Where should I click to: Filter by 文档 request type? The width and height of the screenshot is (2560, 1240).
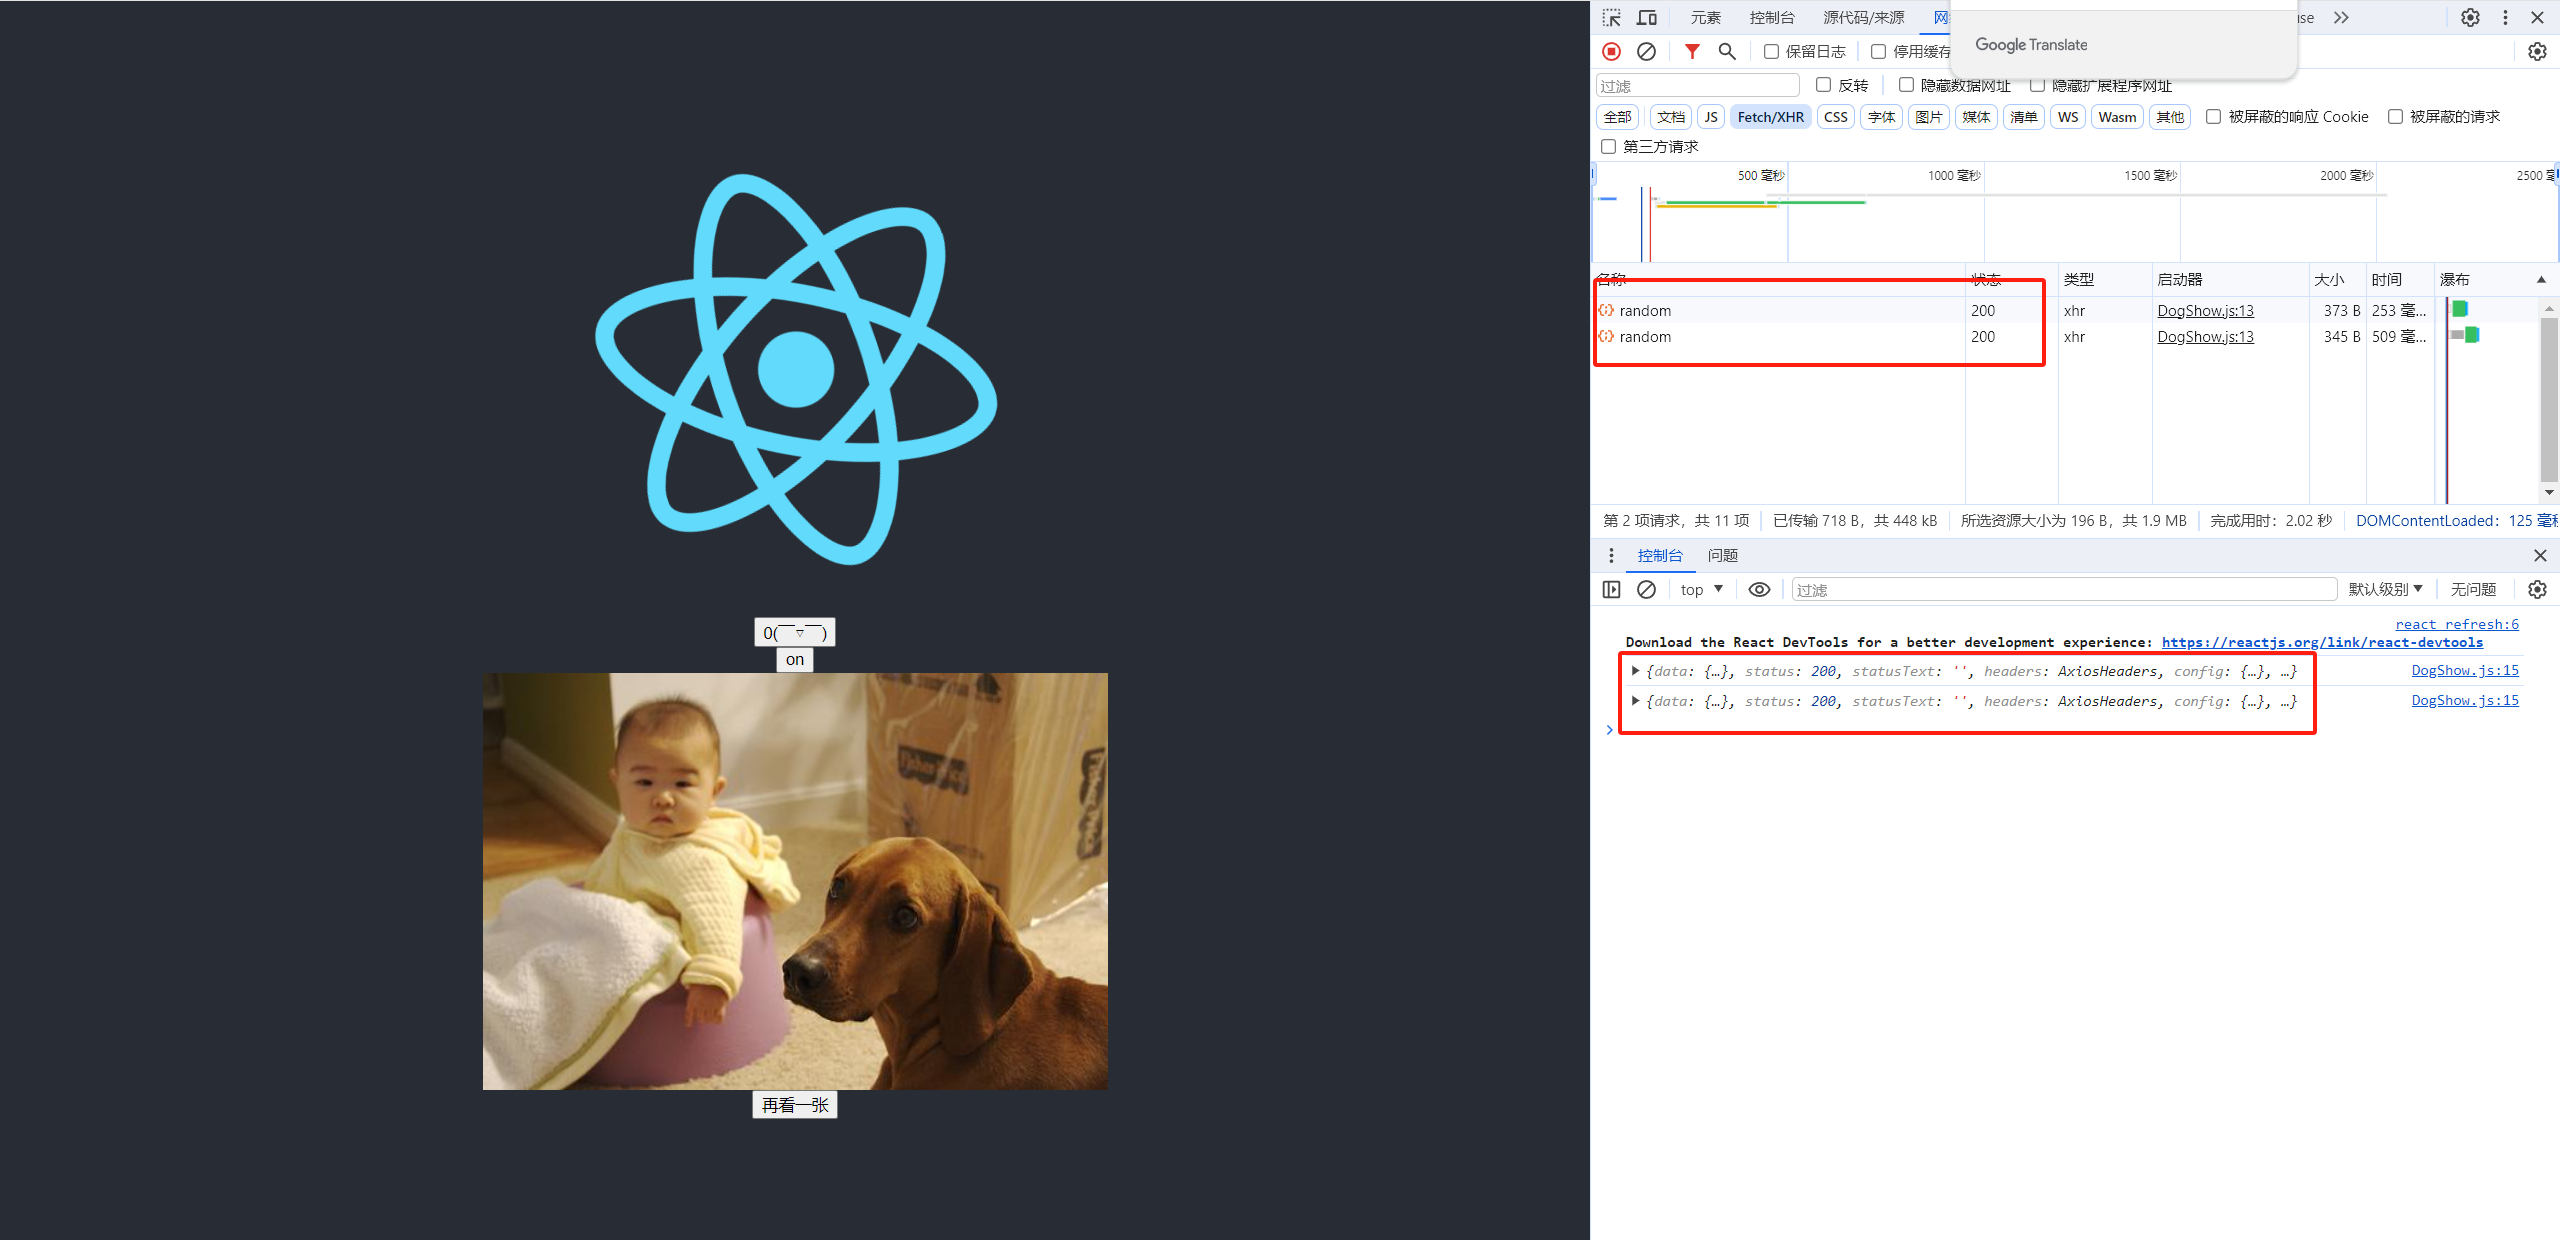pyautogui.click(x=1671, y=117)
